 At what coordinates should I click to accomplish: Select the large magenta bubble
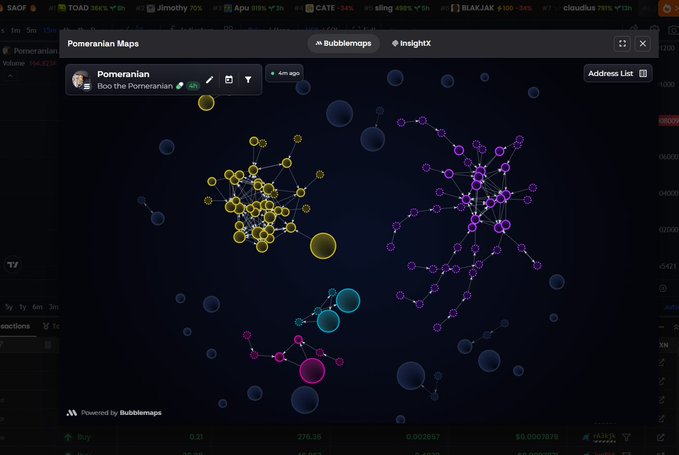point(312,371)
